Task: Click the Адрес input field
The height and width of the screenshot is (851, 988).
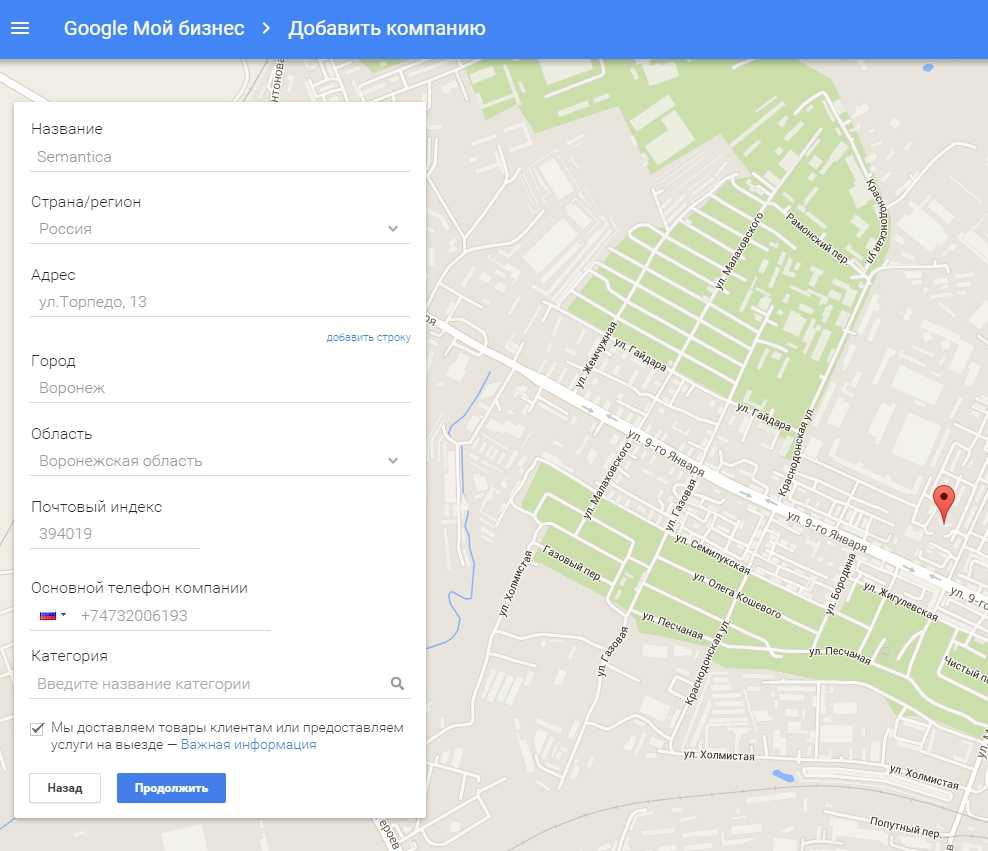Action: pos(220,302)
